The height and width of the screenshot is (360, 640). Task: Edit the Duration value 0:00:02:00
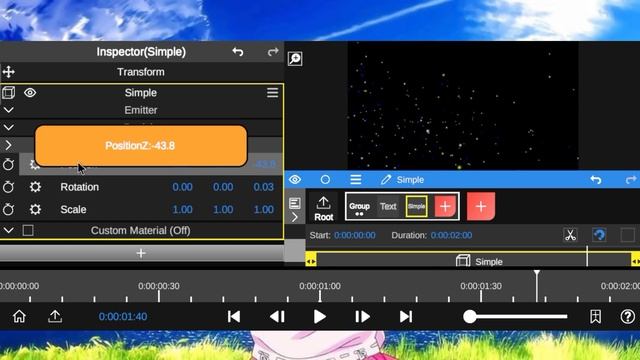451,236
